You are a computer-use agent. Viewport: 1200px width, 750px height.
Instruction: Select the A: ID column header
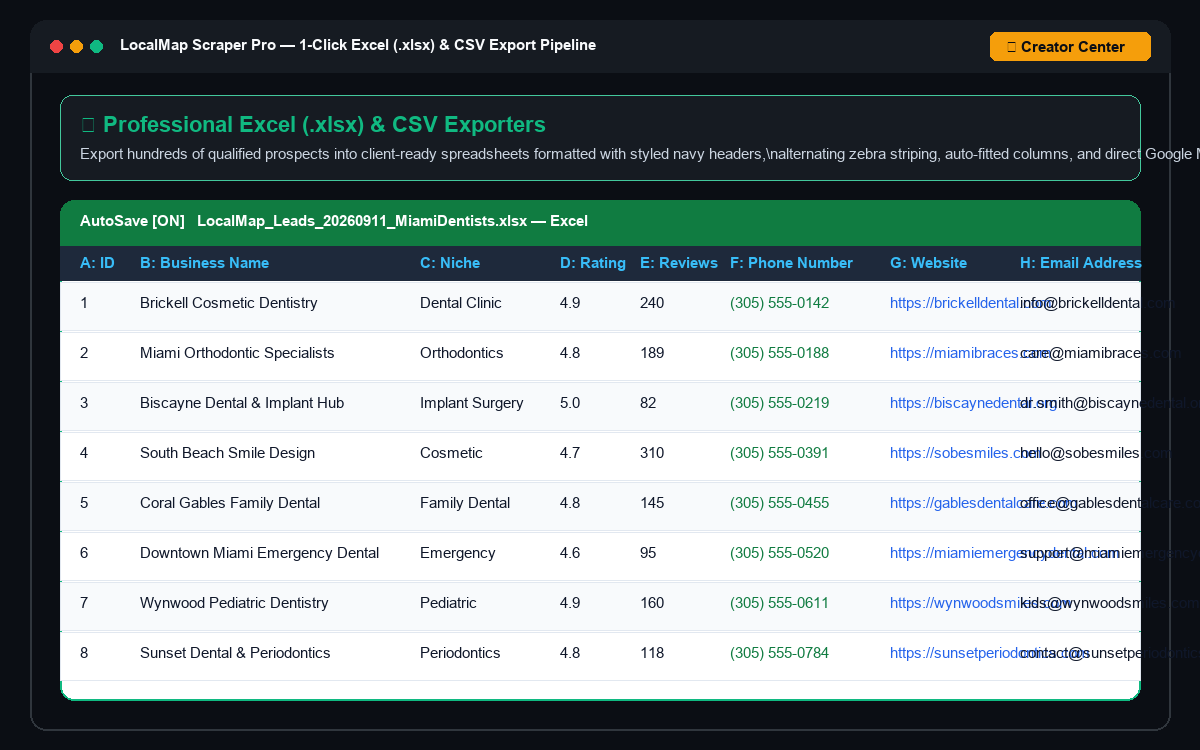point(97,263)
